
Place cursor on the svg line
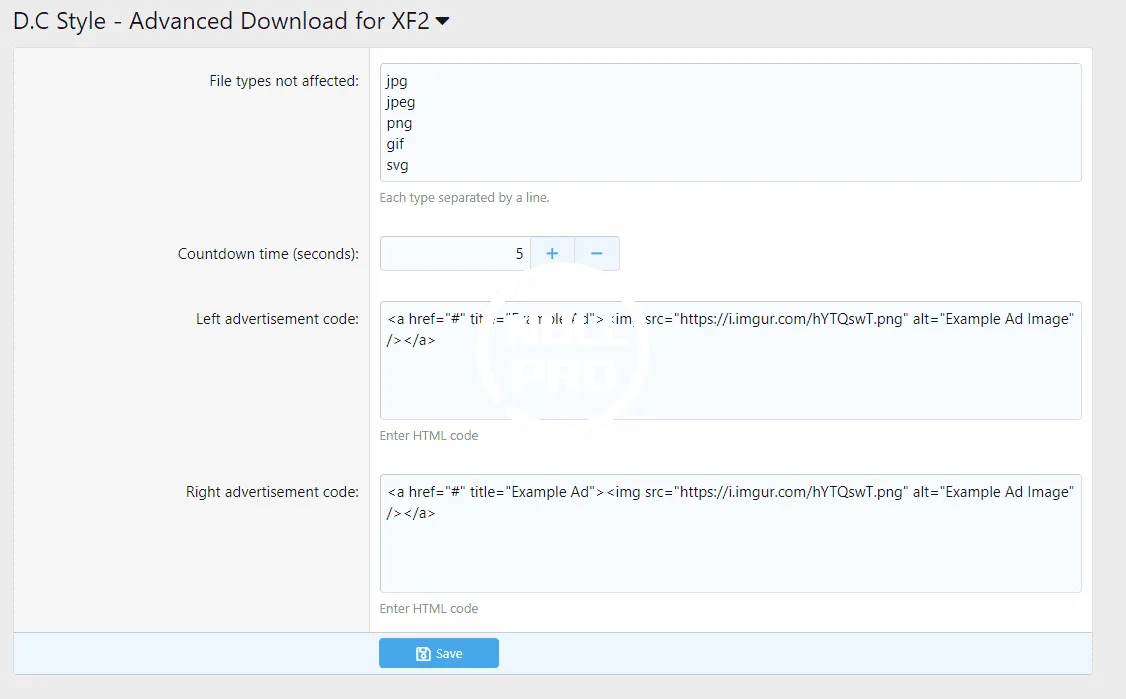397,165
